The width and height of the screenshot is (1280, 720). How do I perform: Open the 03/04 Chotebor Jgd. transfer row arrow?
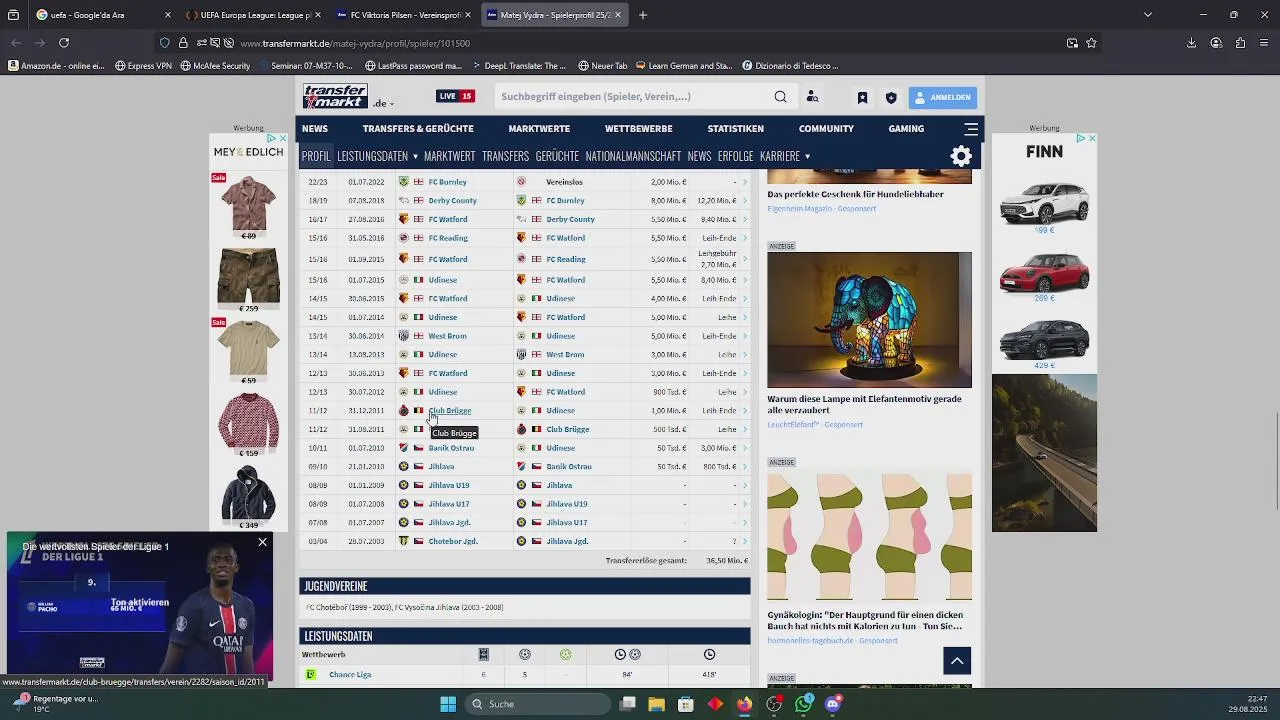point(744,541)
